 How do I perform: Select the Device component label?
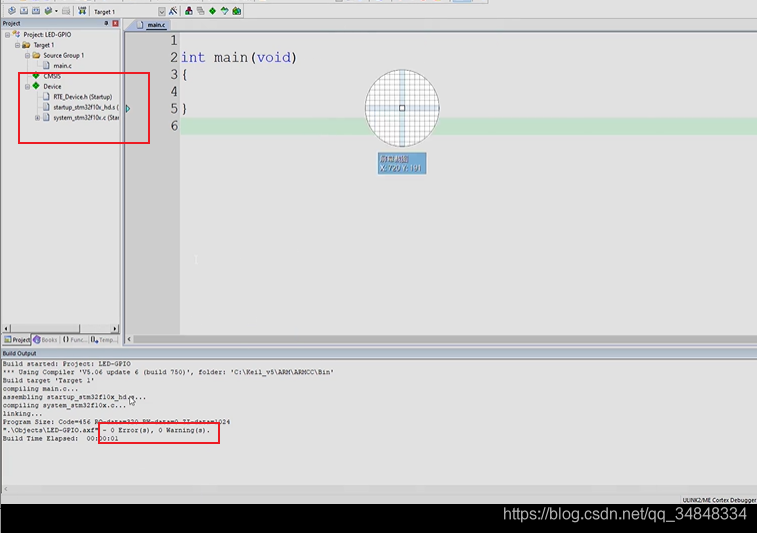click(52, 86)
